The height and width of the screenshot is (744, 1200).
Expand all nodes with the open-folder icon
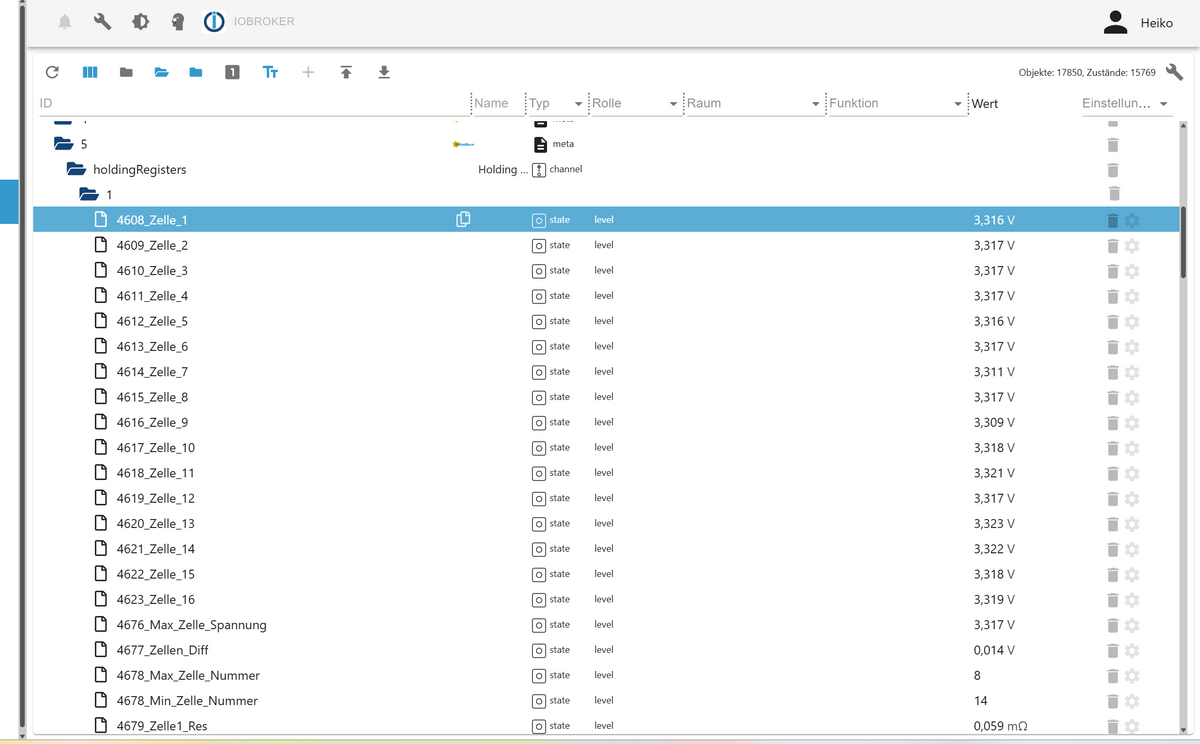161,72
